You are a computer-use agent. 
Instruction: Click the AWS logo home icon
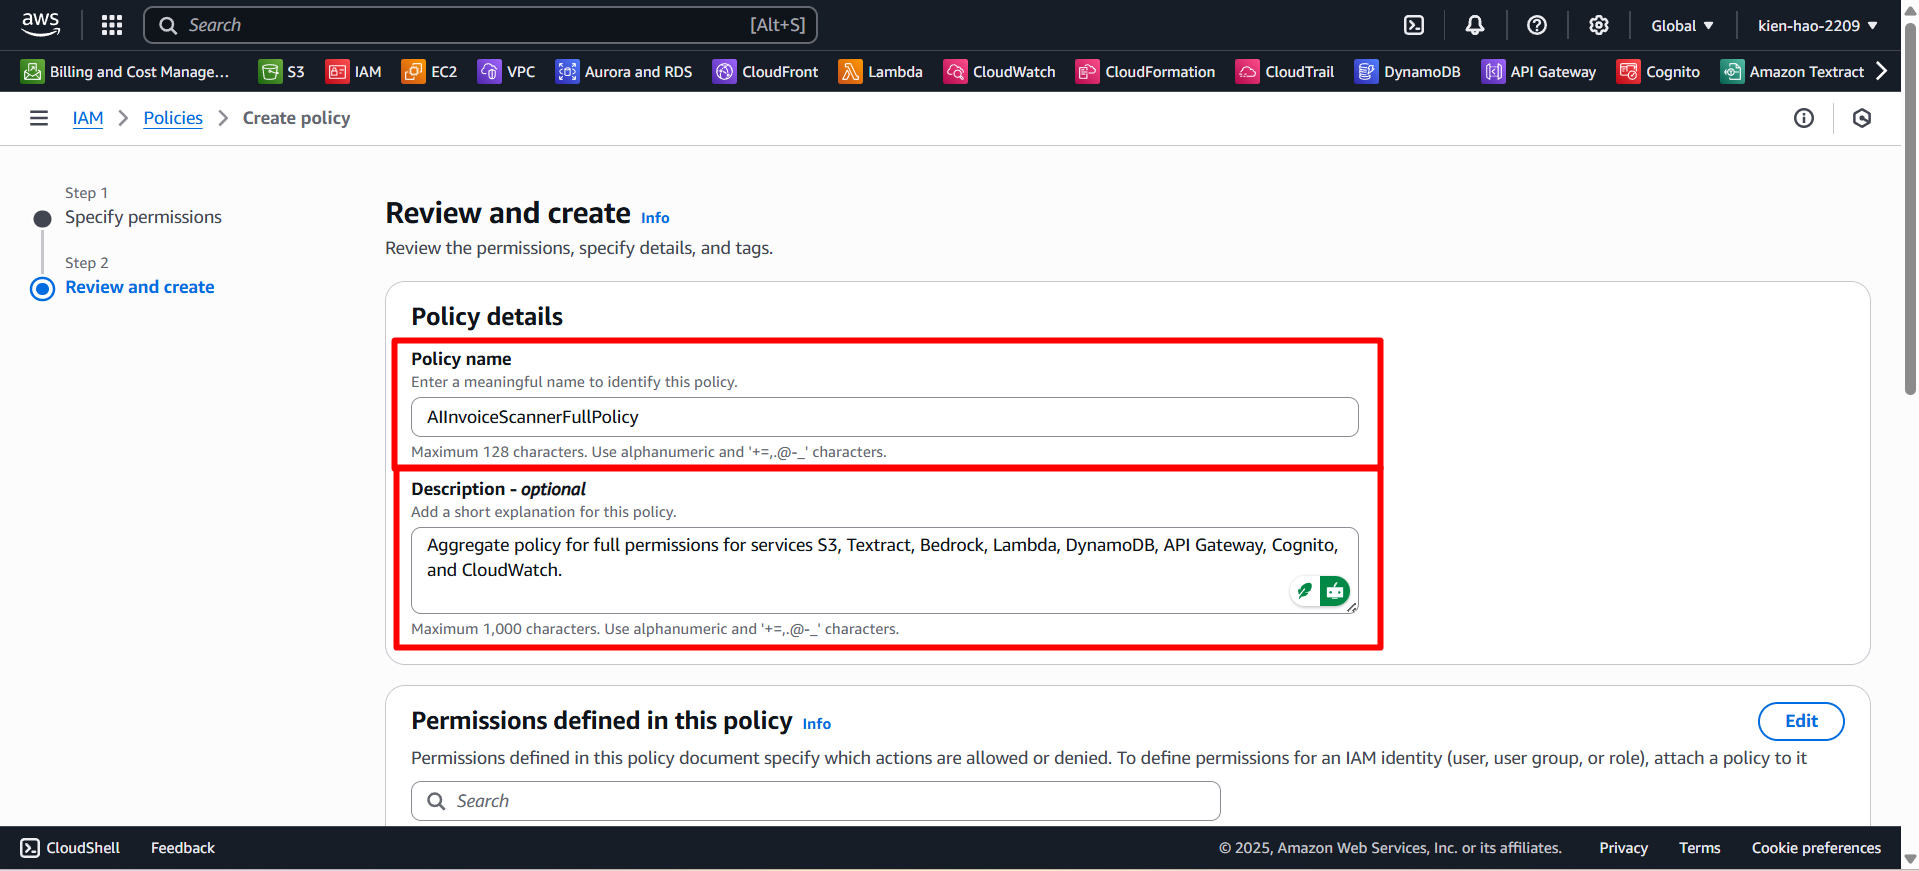coord(41,24)
